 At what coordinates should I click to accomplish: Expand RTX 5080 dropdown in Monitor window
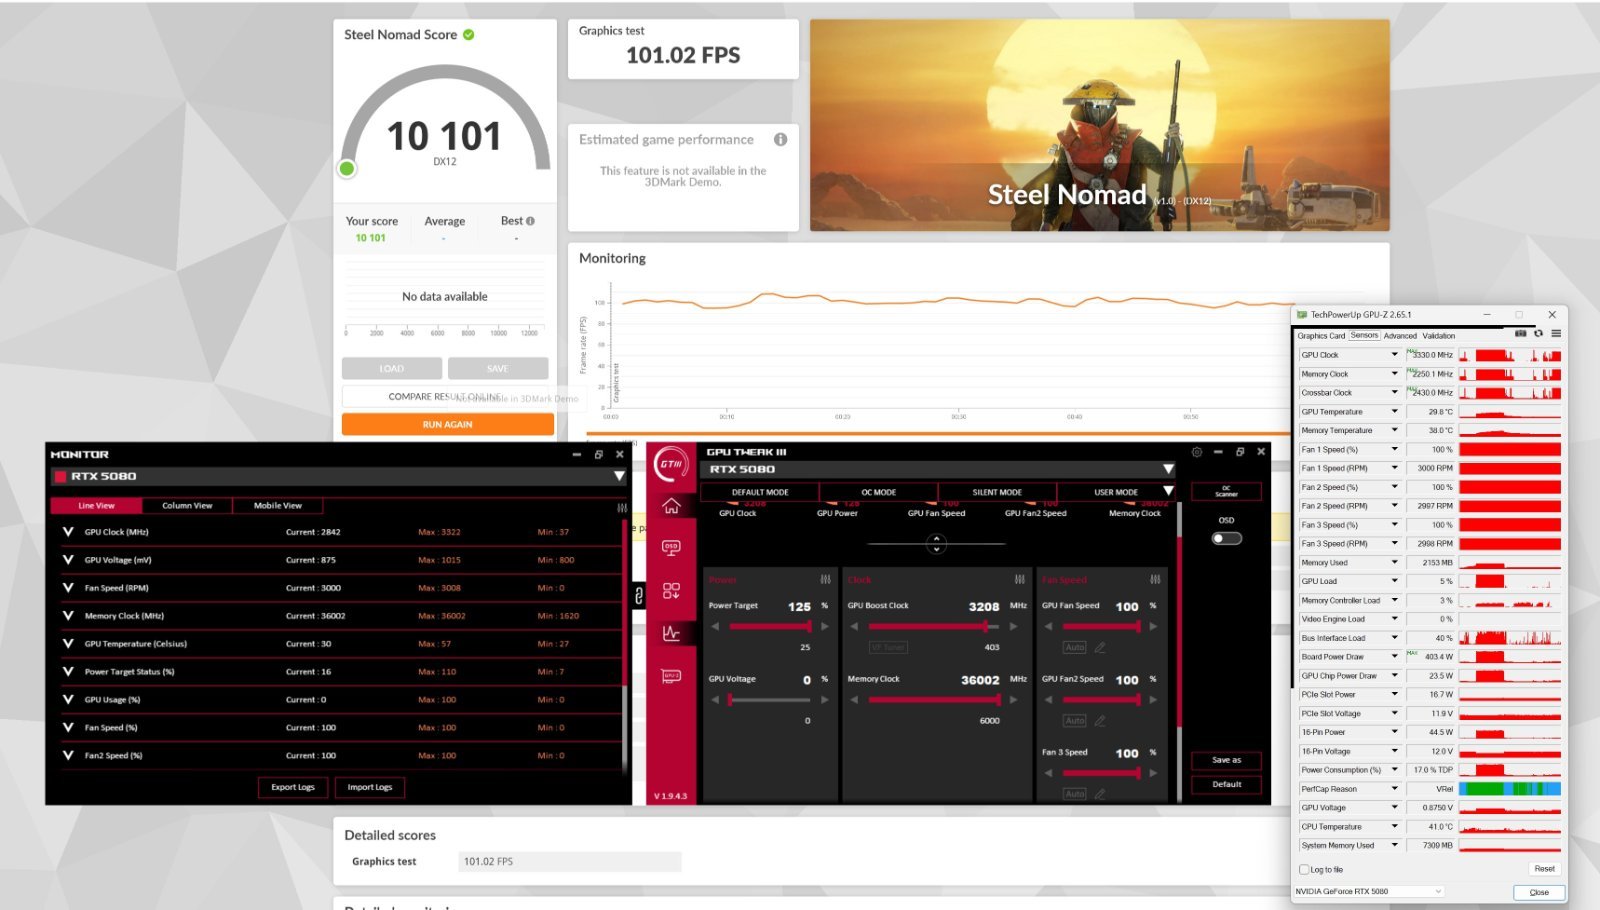pos(619,477)
